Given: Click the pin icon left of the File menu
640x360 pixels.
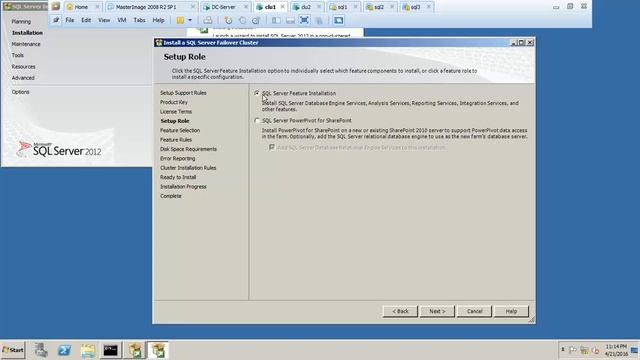Looking at the screenshot, I should [x=56, y=20].
